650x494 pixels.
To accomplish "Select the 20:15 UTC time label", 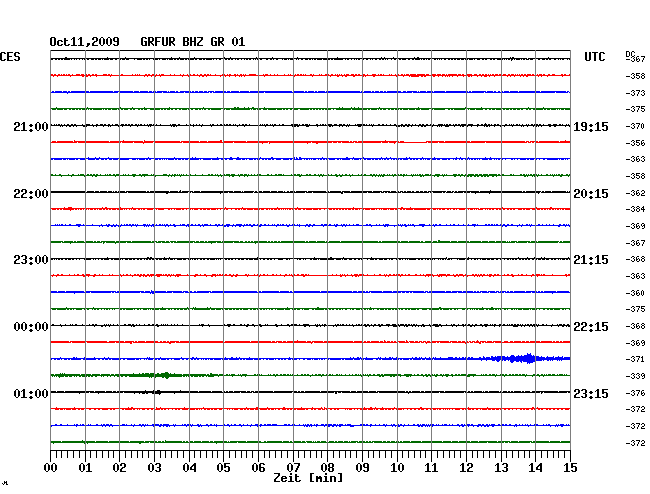I will click(x=591, y=194).
